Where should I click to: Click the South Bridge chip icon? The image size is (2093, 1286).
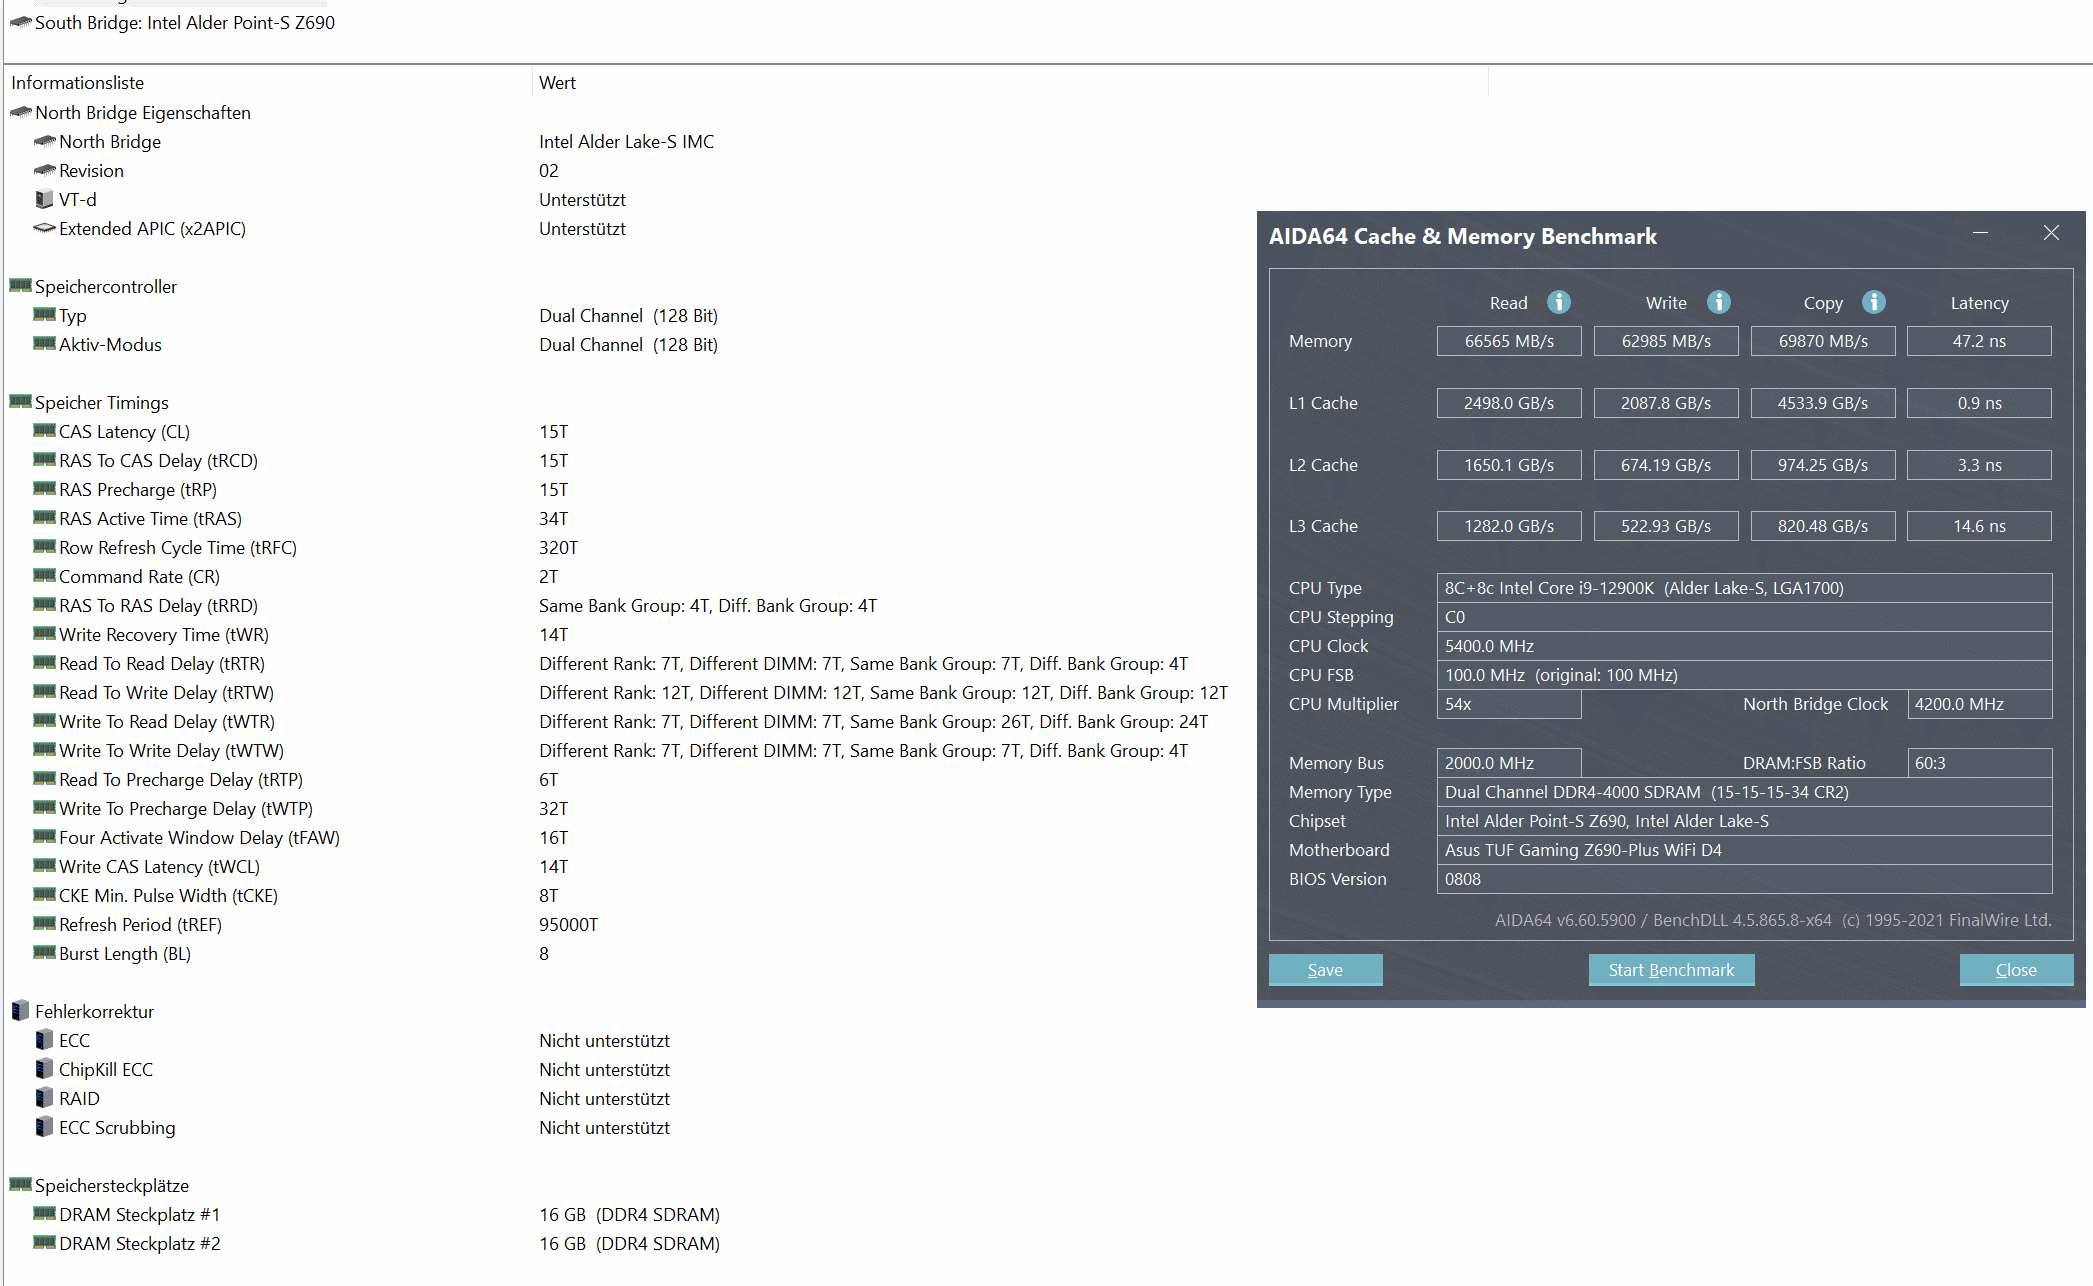point(21,22)
